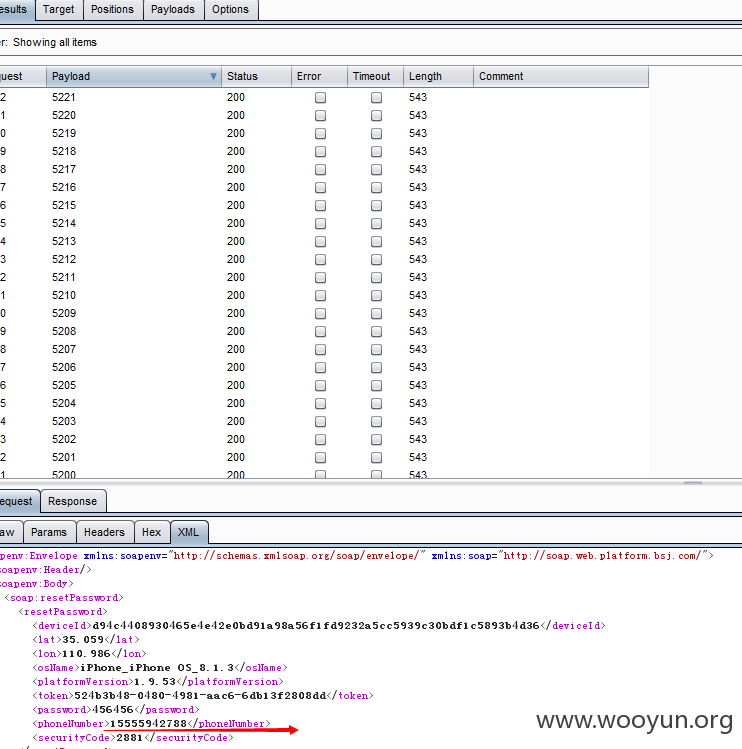Sort by the Length column header

tap(438, 76)
